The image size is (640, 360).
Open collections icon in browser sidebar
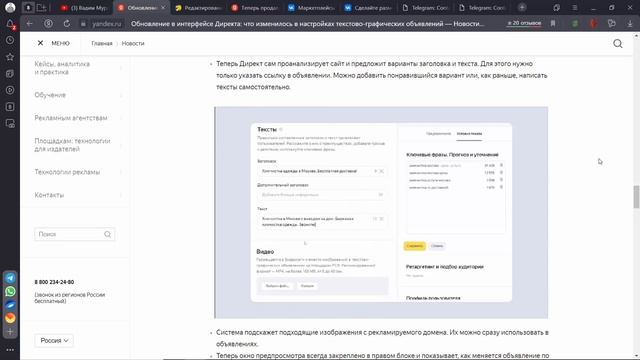tap(10, 73)
